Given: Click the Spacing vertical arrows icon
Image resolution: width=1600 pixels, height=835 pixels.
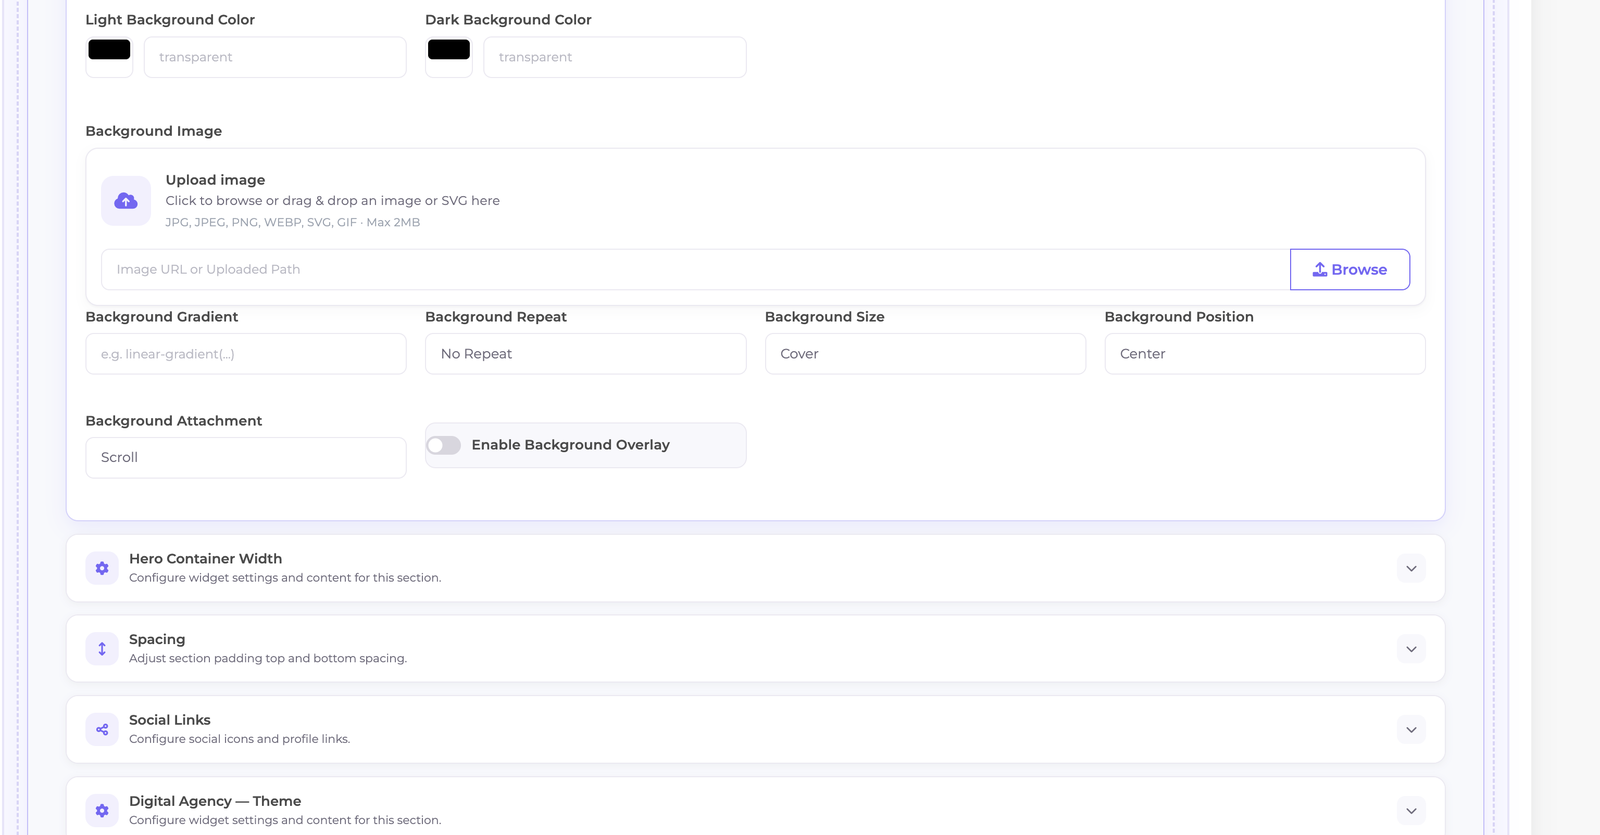Looking at the screenshot, I should point(102,649).
